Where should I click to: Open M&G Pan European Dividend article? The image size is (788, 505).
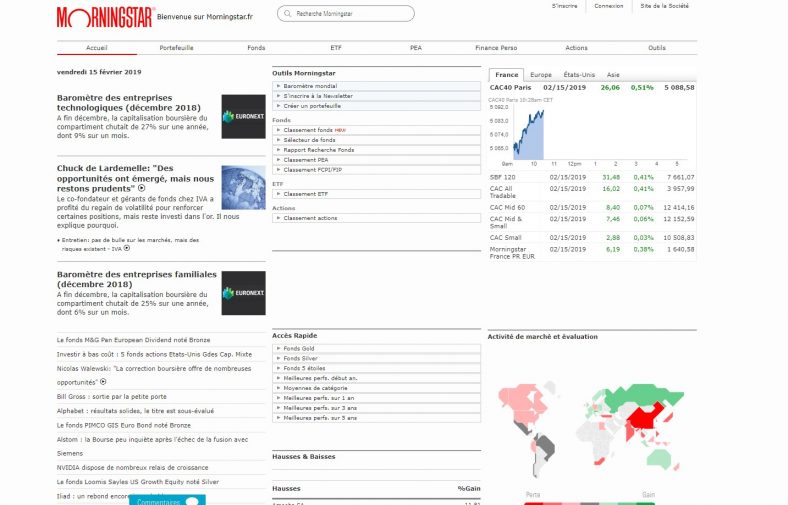click(133, 340)
